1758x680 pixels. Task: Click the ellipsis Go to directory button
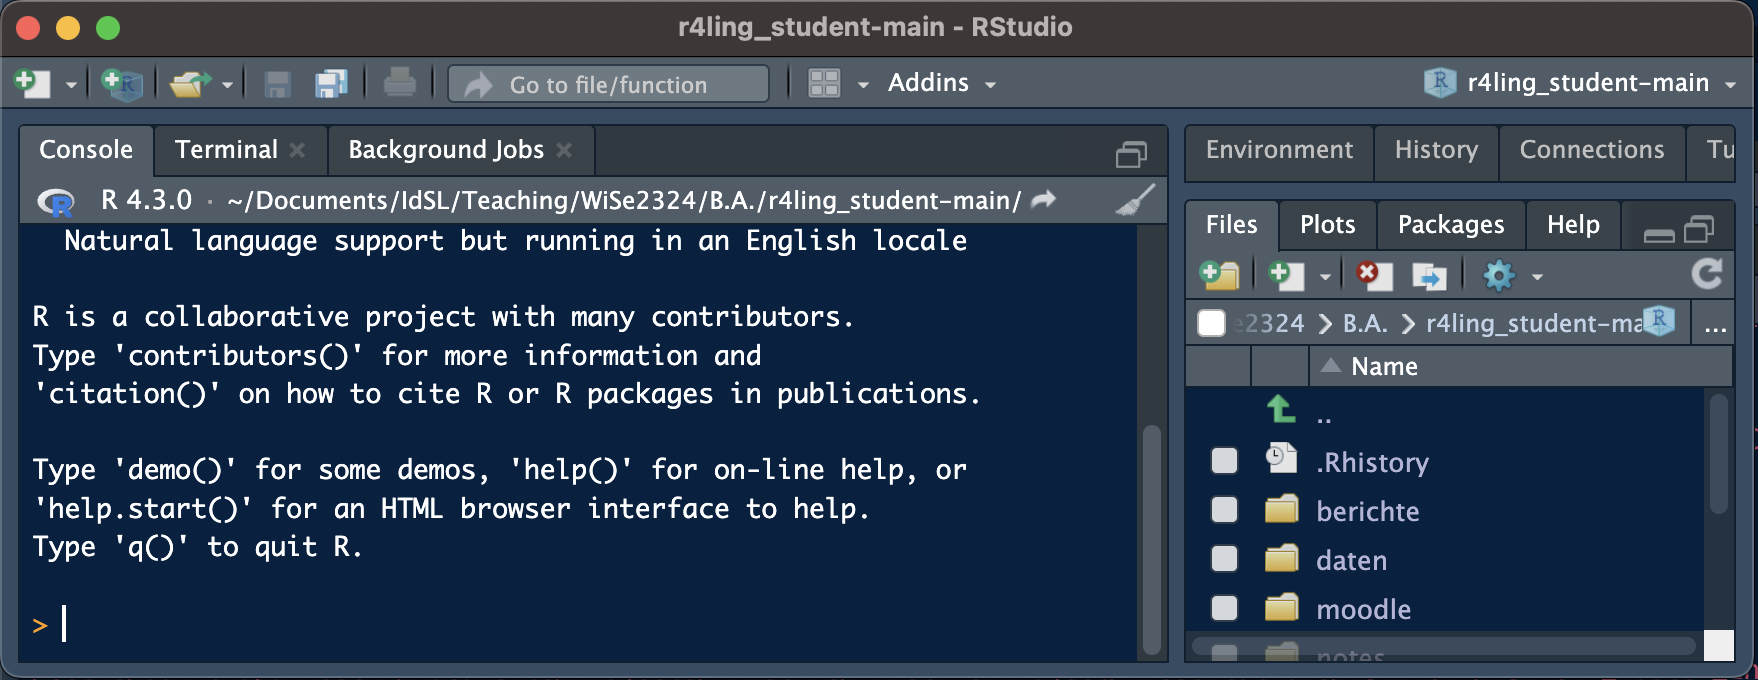1715,324
